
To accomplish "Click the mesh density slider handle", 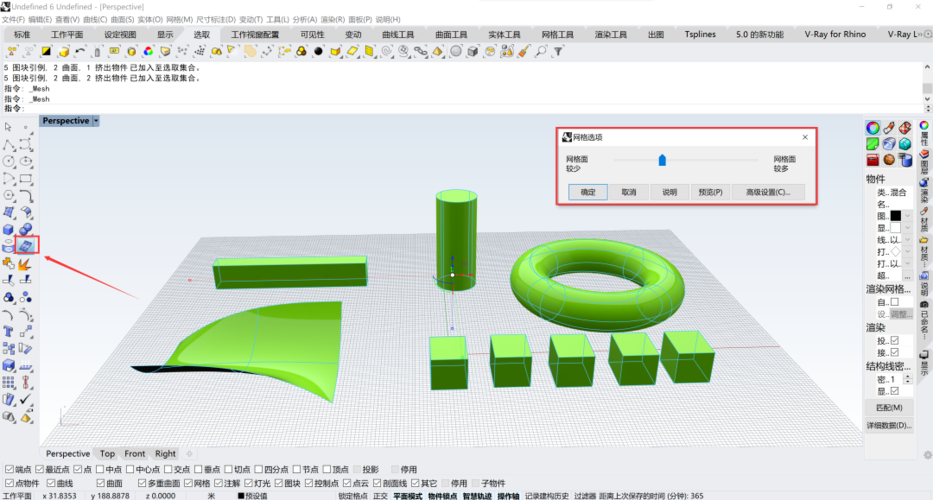I will tap(662, 159).
